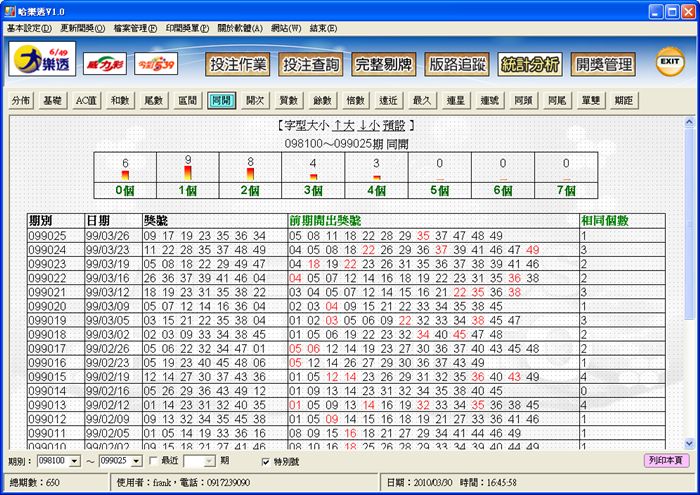Open the 檔案管理(F) menu
The image size is (700, 495).
tap(135, 28)
